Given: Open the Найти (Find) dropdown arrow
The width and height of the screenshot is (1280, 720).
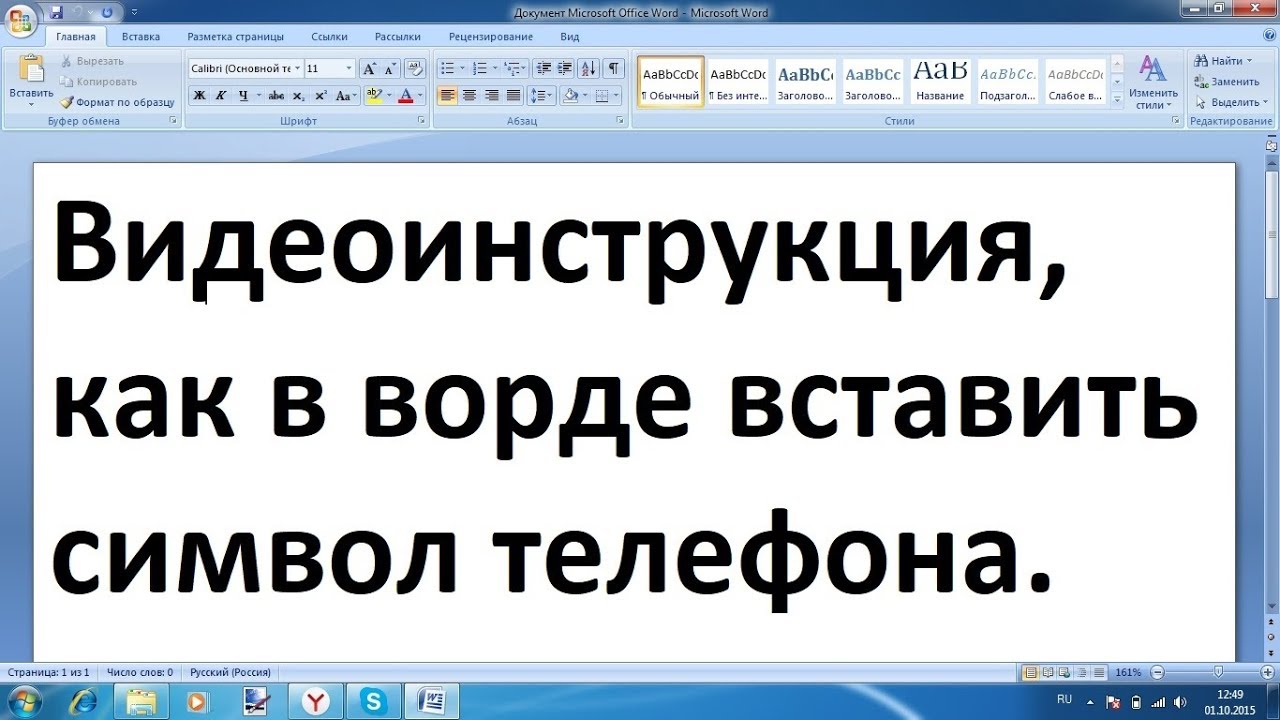Looking at the screenshot, I should [x=1249, y=62].
